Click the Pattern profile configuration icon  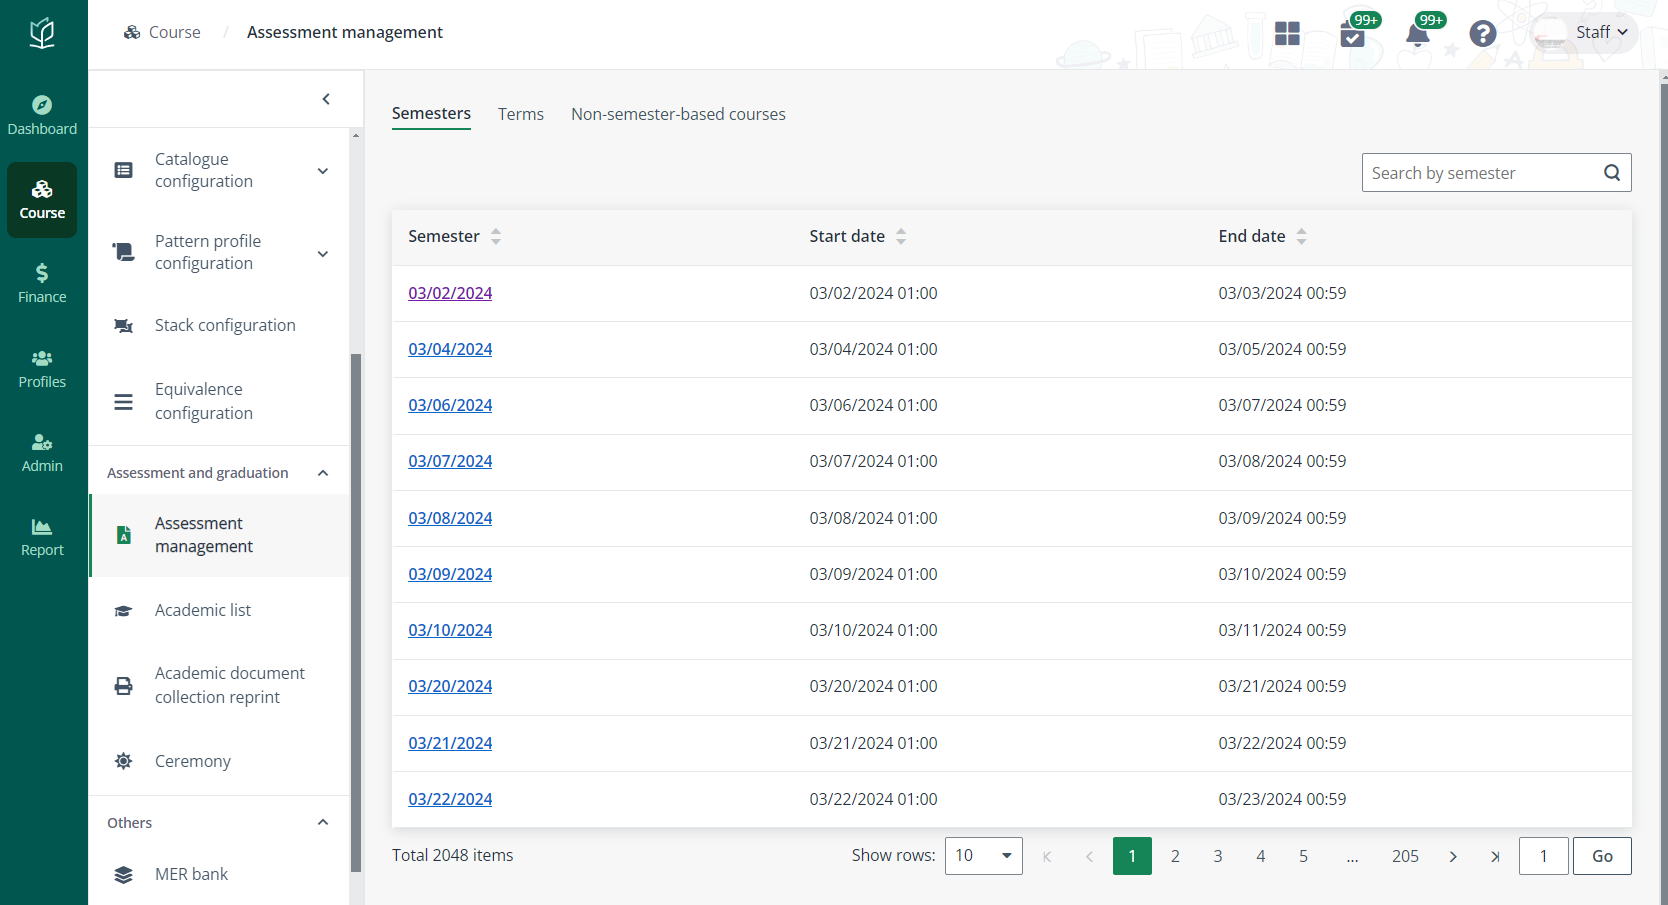point(123,252)
